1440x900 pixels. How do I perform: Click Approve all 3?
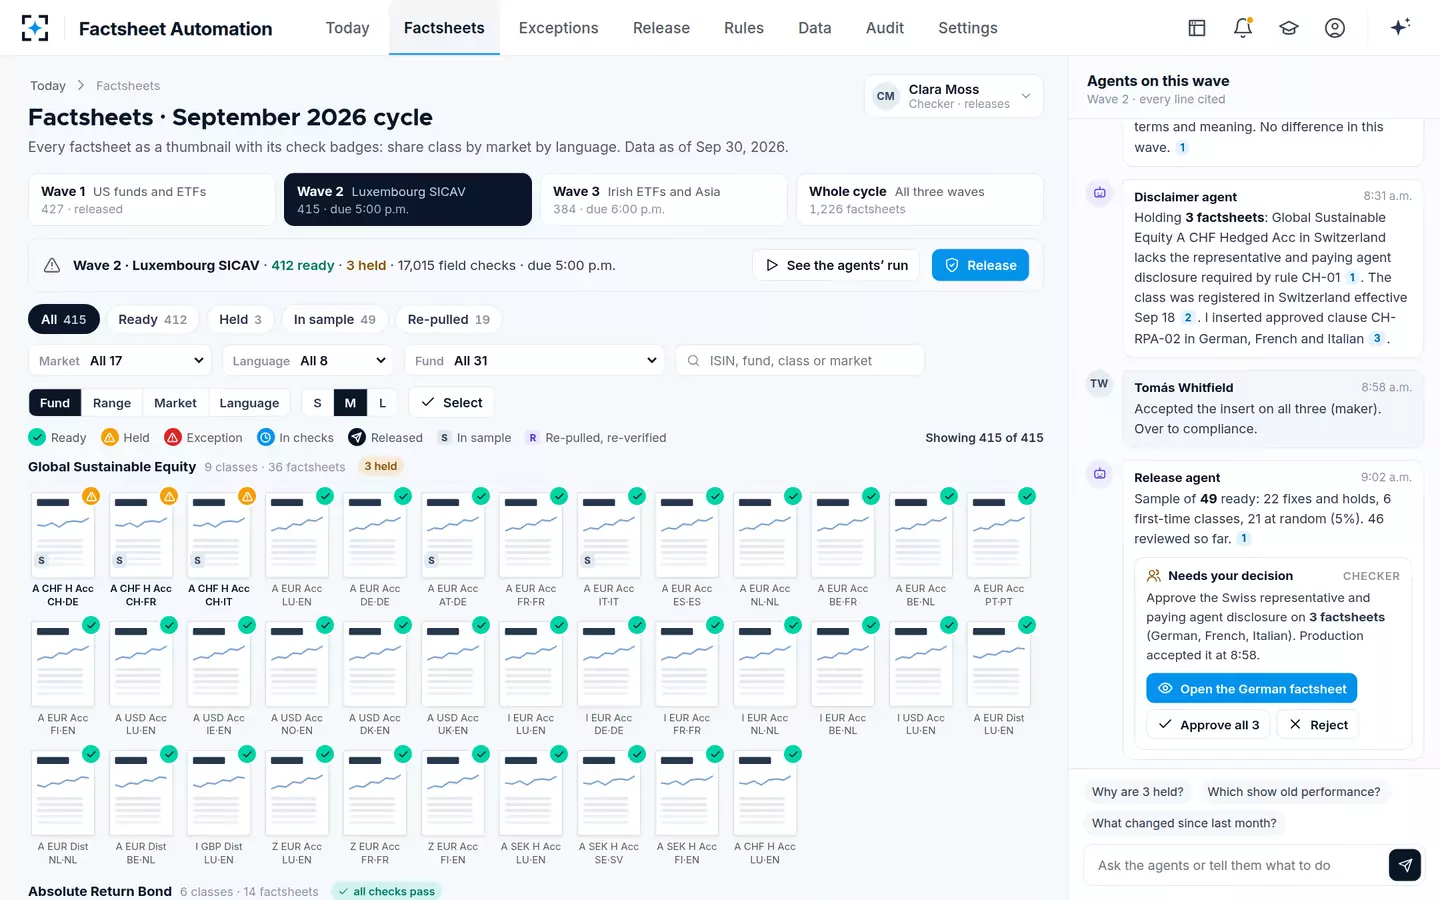[x=1208, y=725]
